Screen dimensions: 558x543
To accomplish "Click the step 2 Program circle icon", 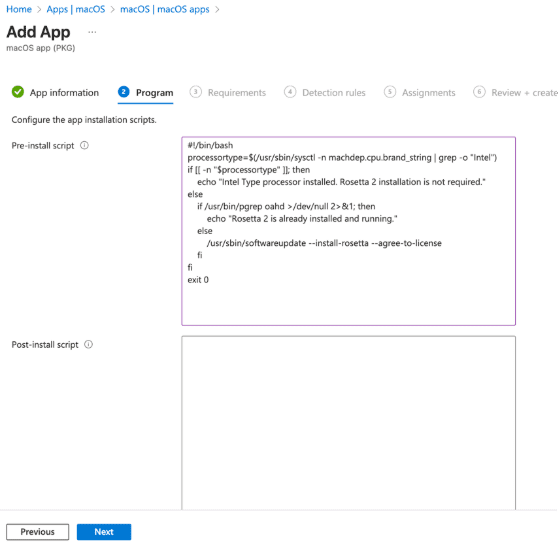I will (x=123, y=92).
